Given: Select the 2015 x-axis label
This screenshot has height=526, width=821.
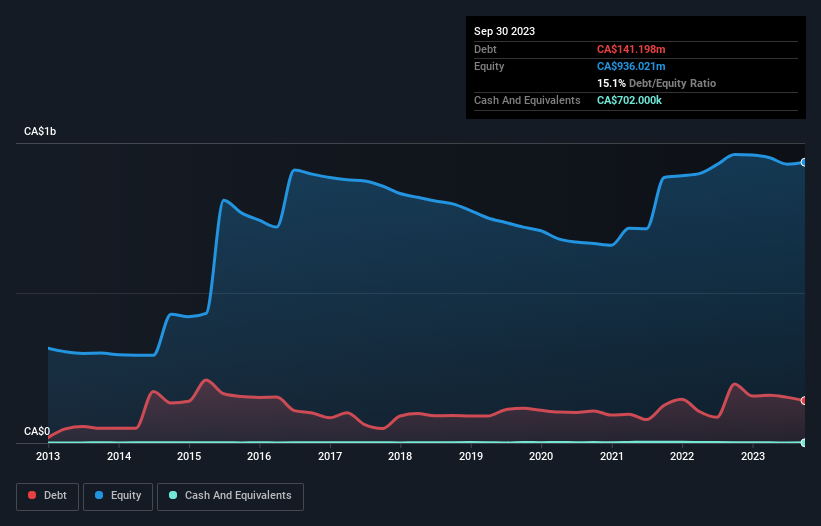Looking at the screenshot, I should click(189, 456).
